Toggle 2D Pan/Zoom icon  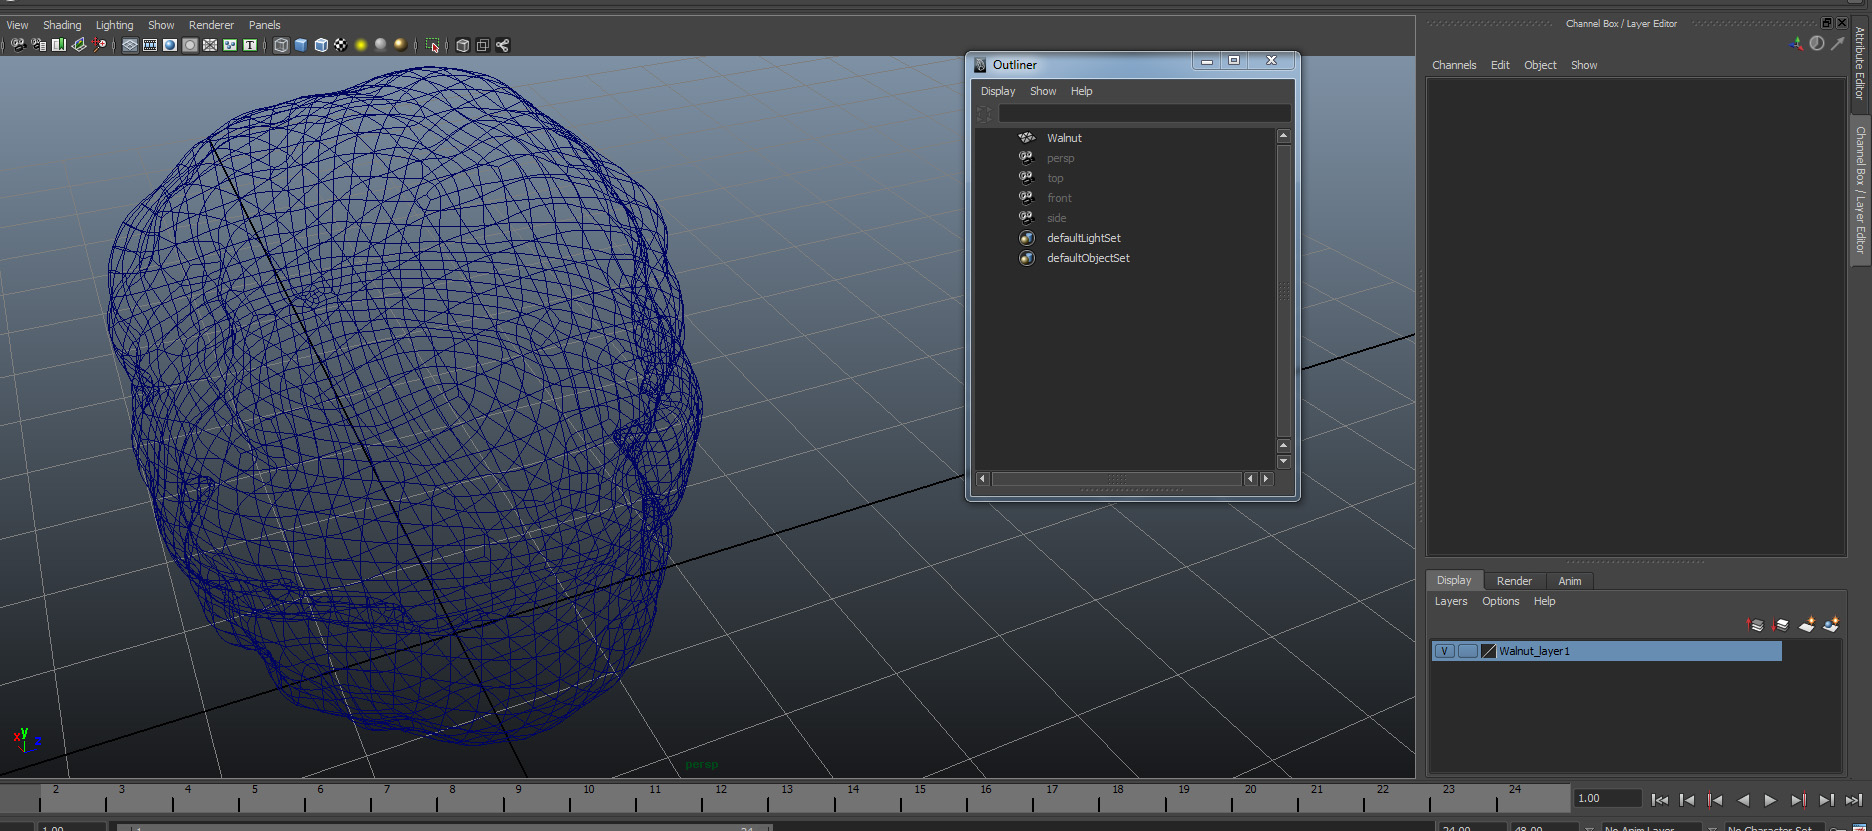pos(99,45)
